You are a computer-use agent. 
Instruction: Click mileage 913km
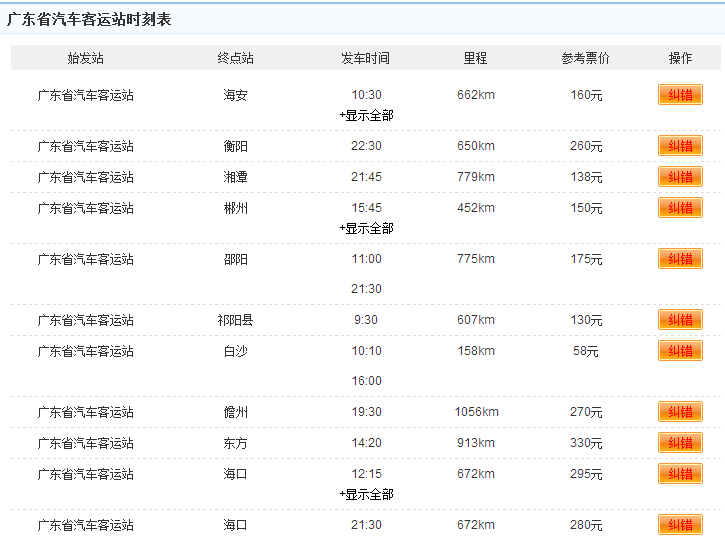476,443
